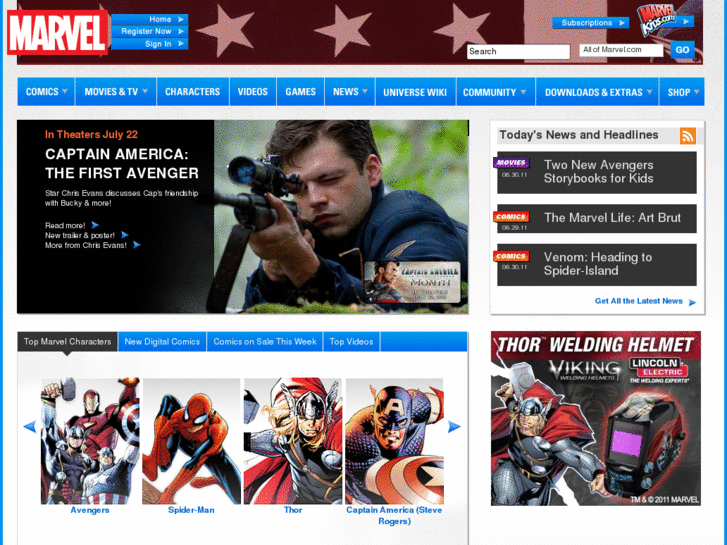Open Universe Wiki
This screenshot has height=545, width=727.
415,92
